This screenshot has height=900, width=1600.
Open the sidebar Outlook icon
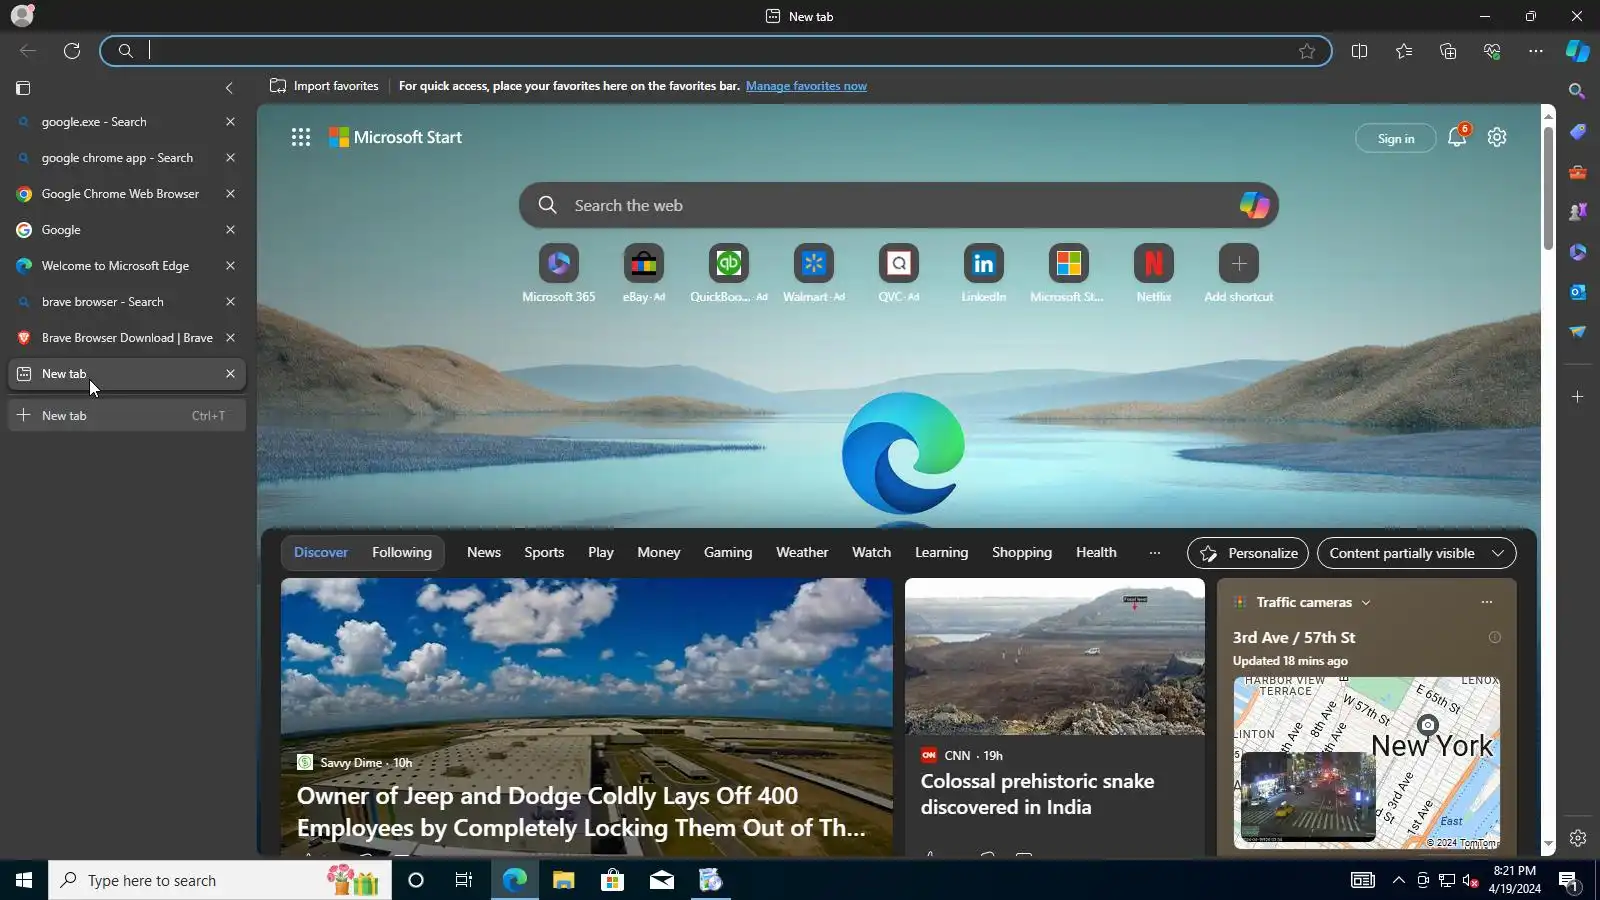coord(1577,292)
